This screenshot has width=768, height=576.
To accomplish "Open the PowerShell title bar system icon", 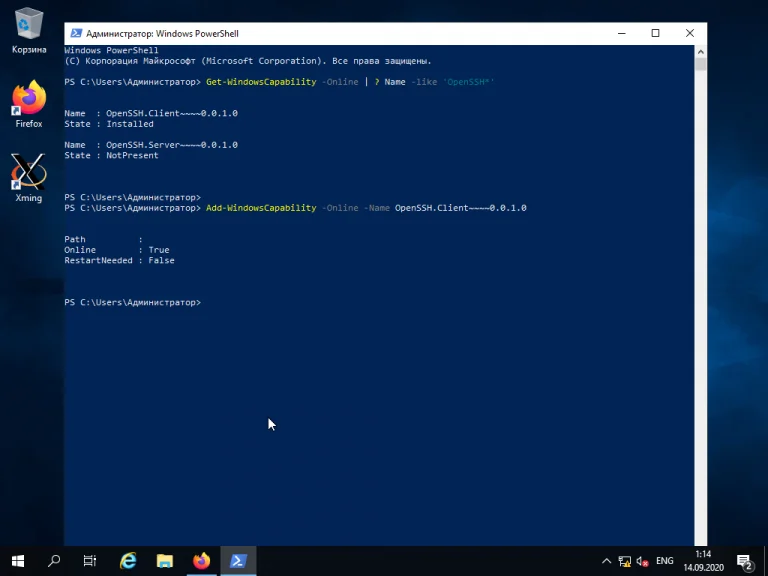I will pos(76,33).
